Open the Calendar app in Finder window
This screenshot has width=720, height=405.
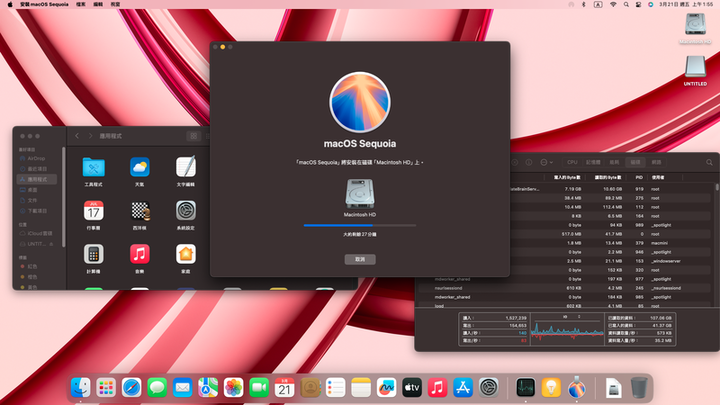[94, 211]
